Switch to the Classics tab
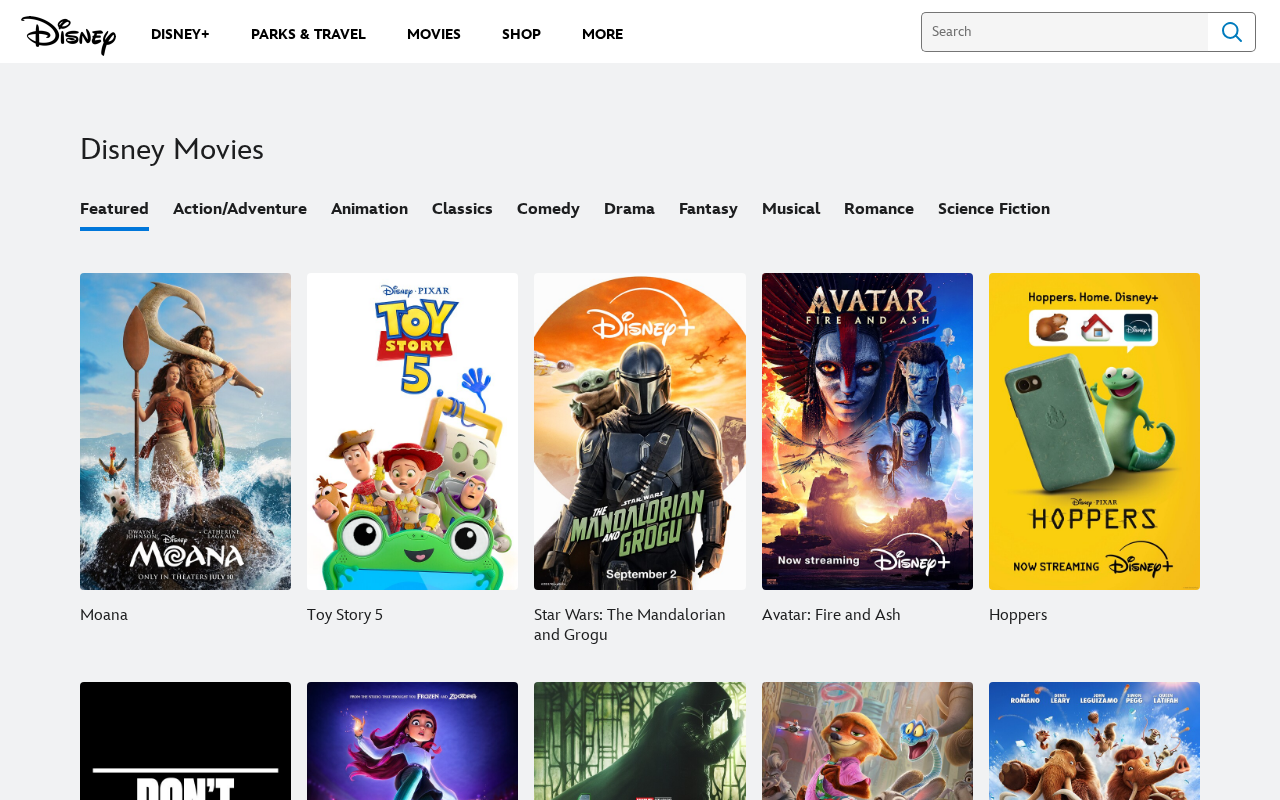Viewport: 1280px width, 800px height. (462, 209)
